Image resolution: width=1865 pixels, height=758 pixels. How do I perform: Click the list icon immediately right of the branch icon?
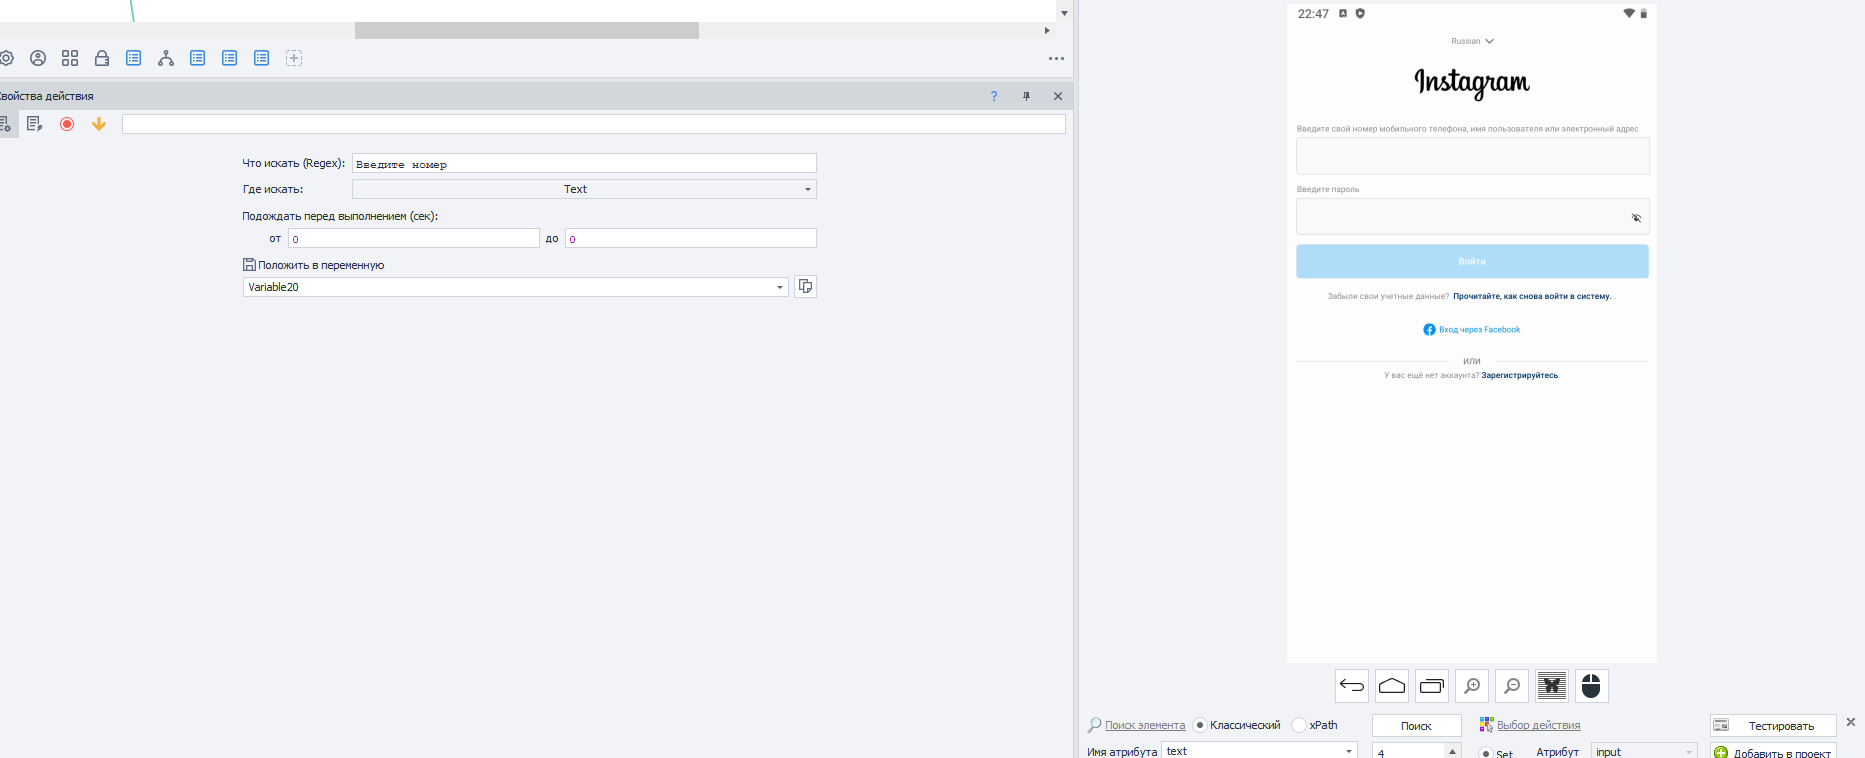198,58
